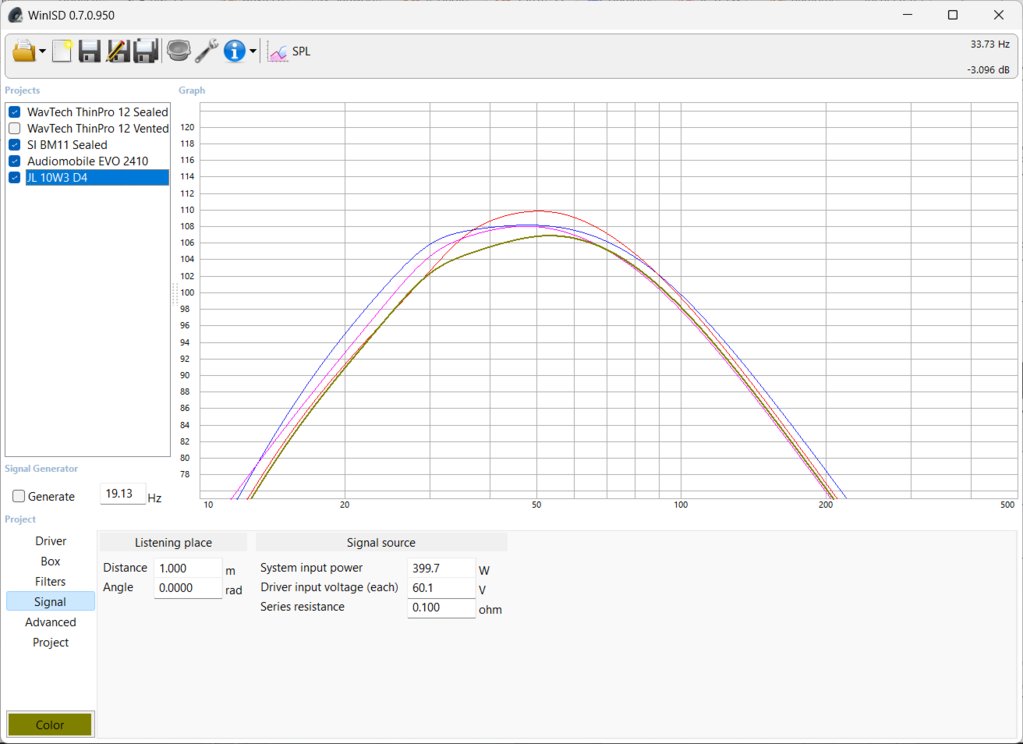The height and width of the screenshot is (744, 1023).
Task: Uncheck WavTech ThinPro 12 Sealed project
Action: pos(15,112)
